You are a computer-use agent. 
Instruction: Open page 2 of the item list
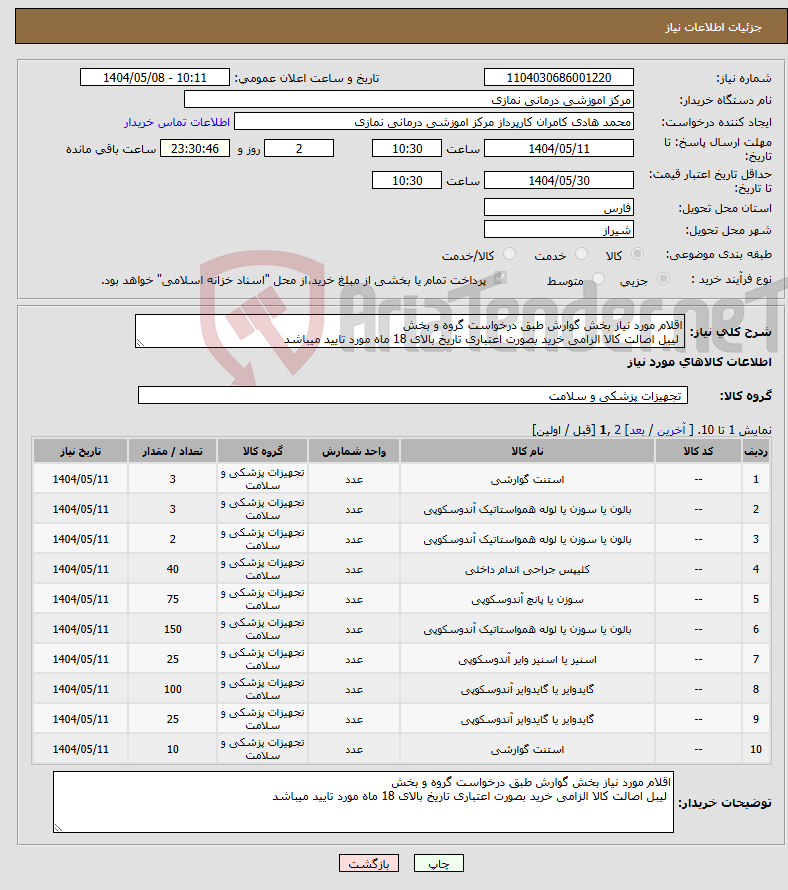618,430
